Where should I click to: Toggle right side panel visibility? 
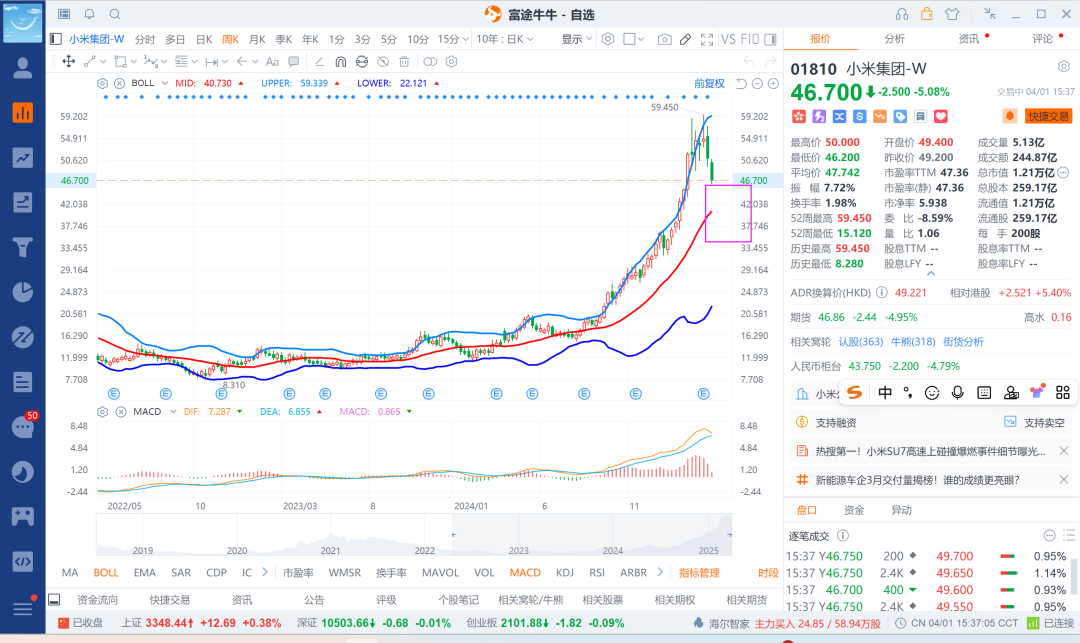click(771, 39)
